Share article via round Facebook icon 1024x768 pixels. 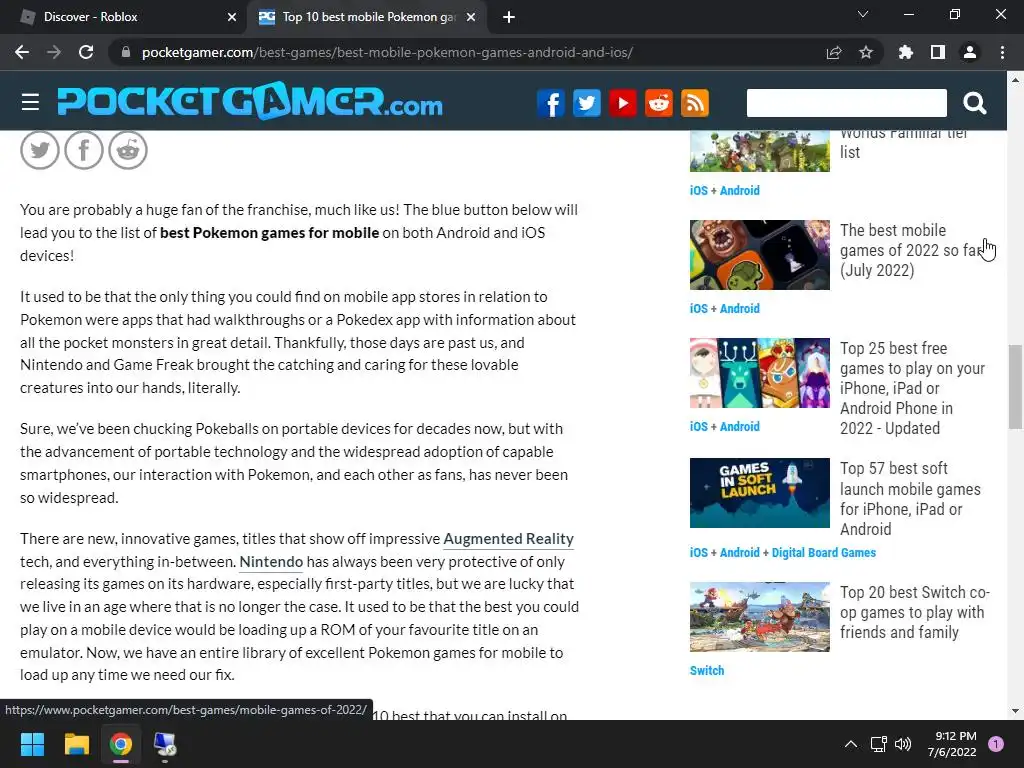[84, 150]
